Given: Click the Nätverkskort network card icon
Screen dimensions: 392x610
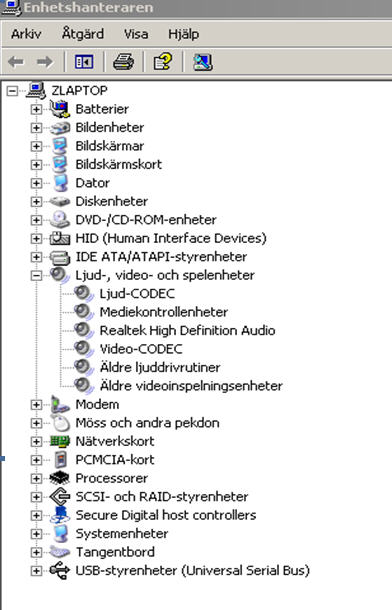Looking at the screenshot, I should coord(60,441).
